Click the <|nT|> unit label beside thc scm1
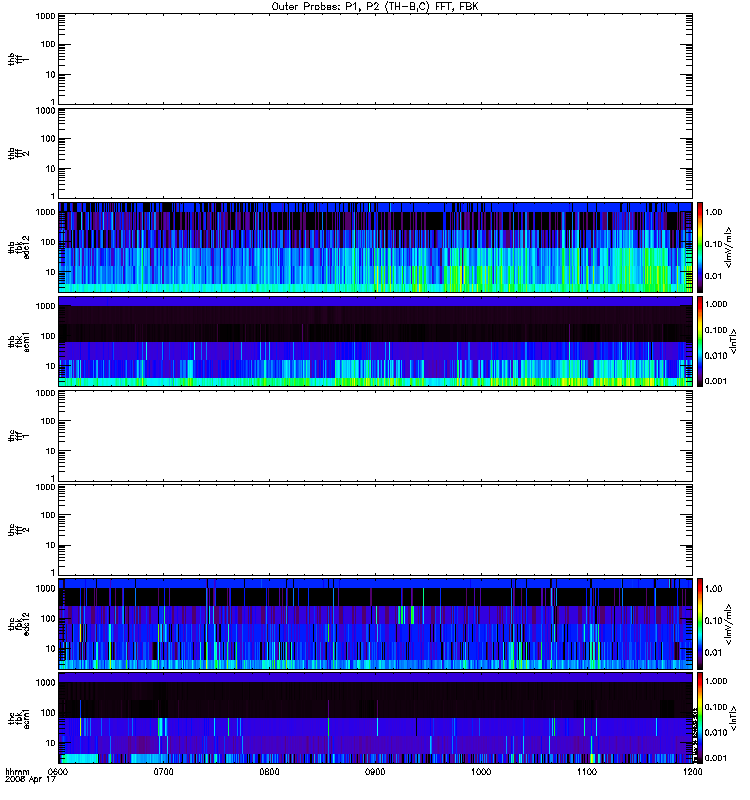750x800 pixels. pos(733,718)
